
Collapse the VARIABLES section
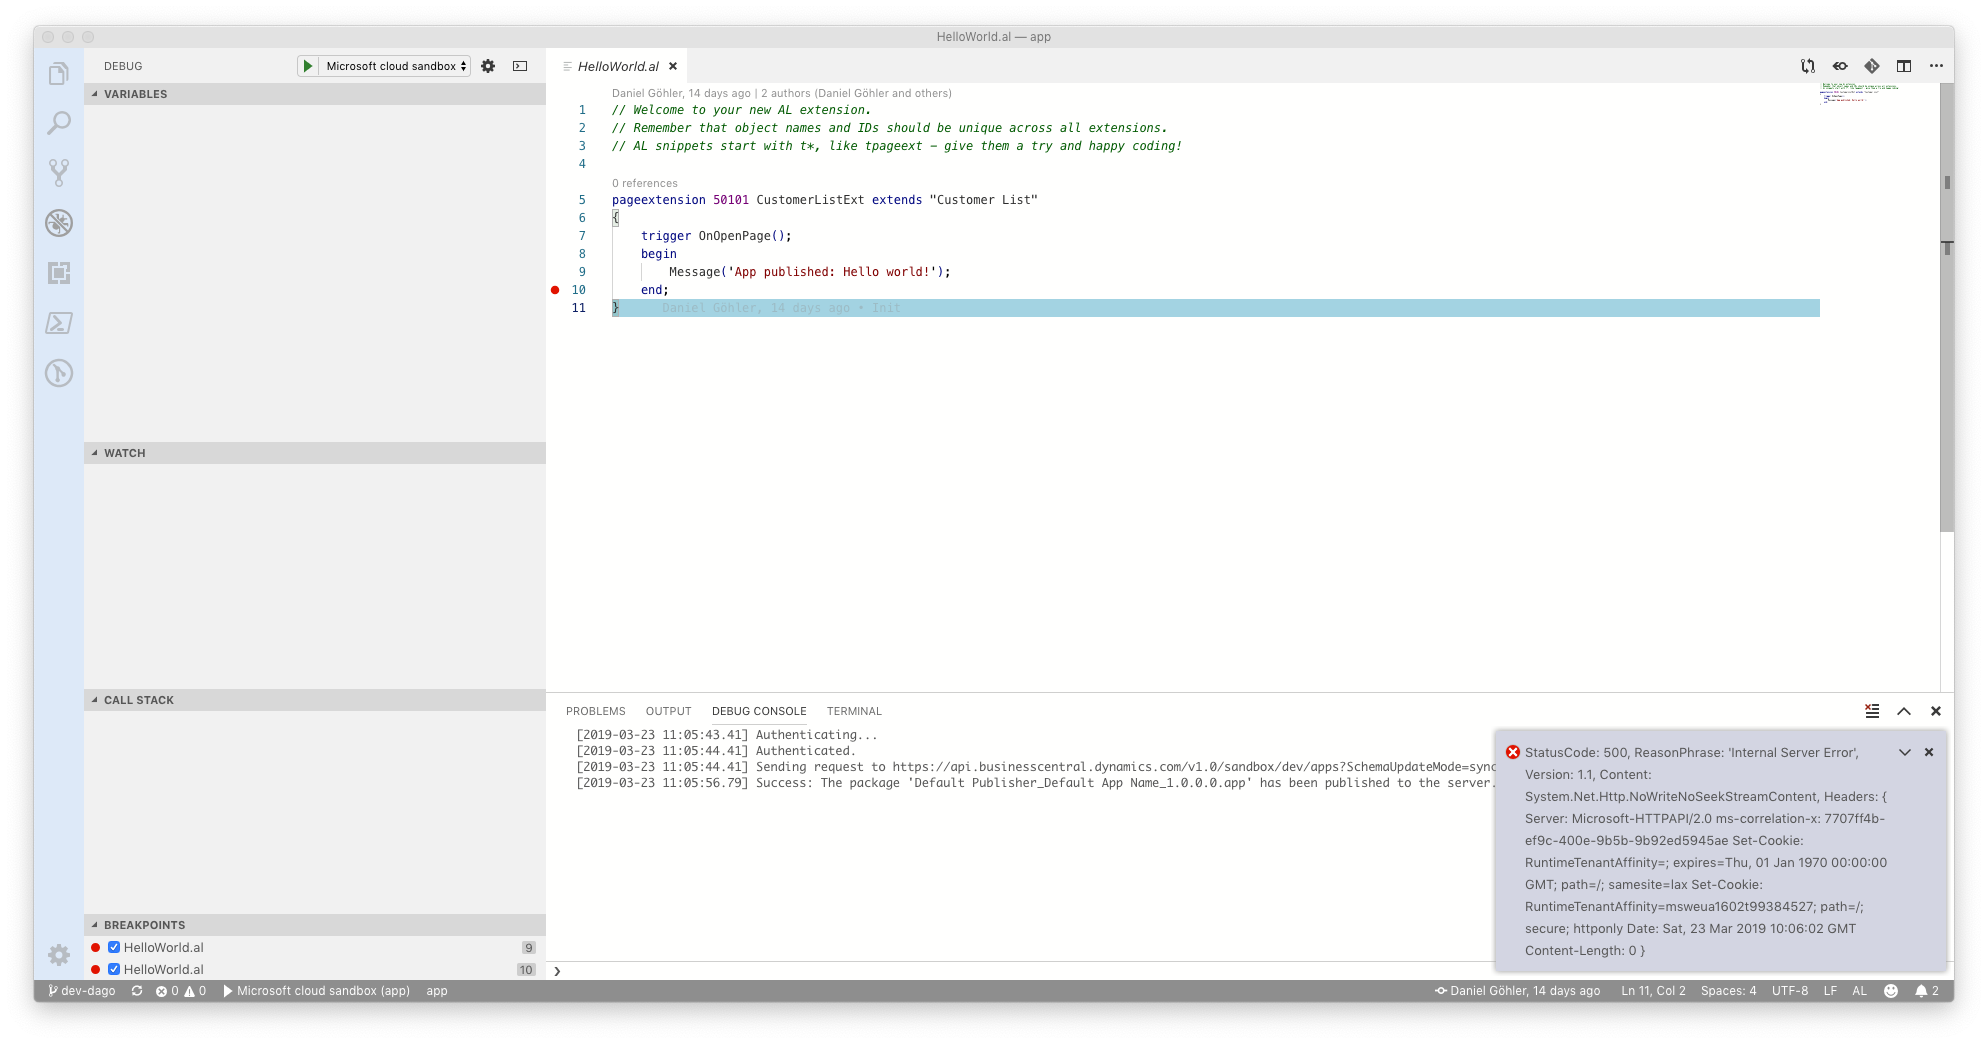pyautogui.click(x=315, y=94)
